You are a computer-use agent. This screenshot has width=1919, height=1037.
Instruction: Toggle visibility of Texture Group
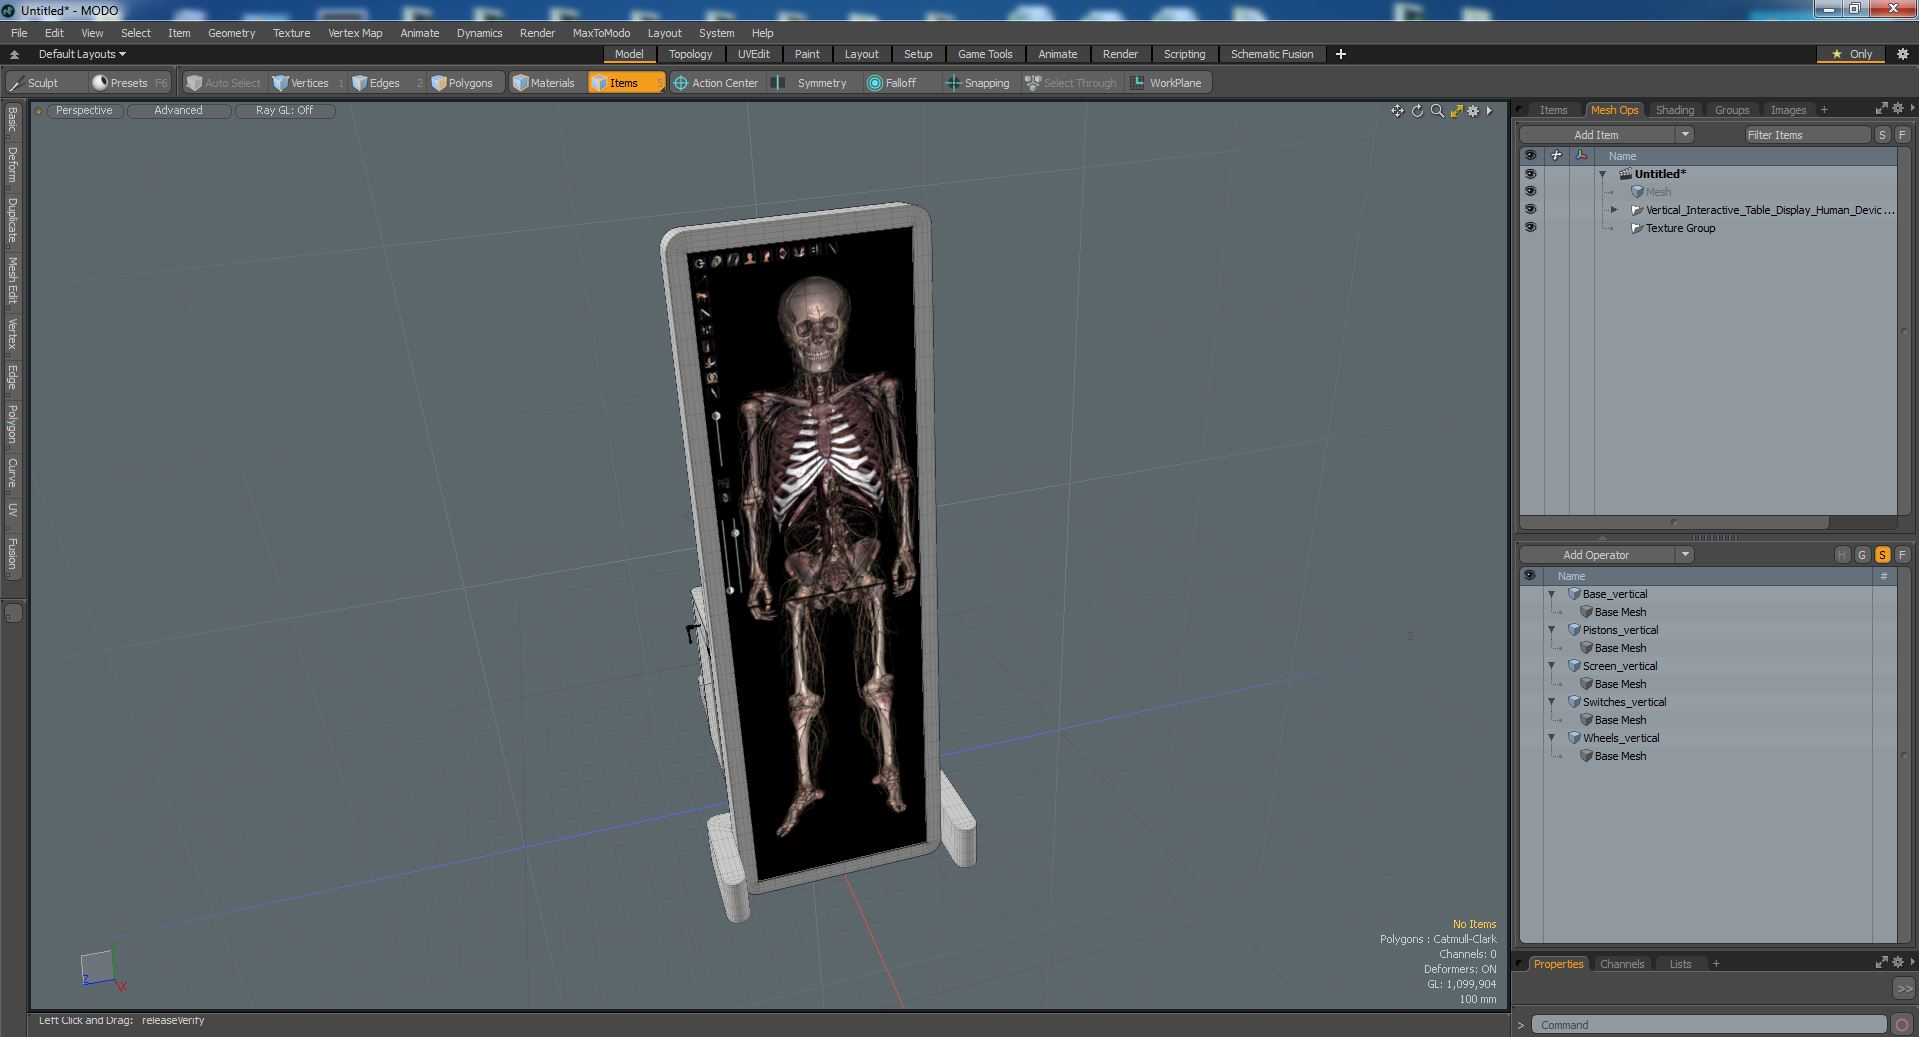1530,228
